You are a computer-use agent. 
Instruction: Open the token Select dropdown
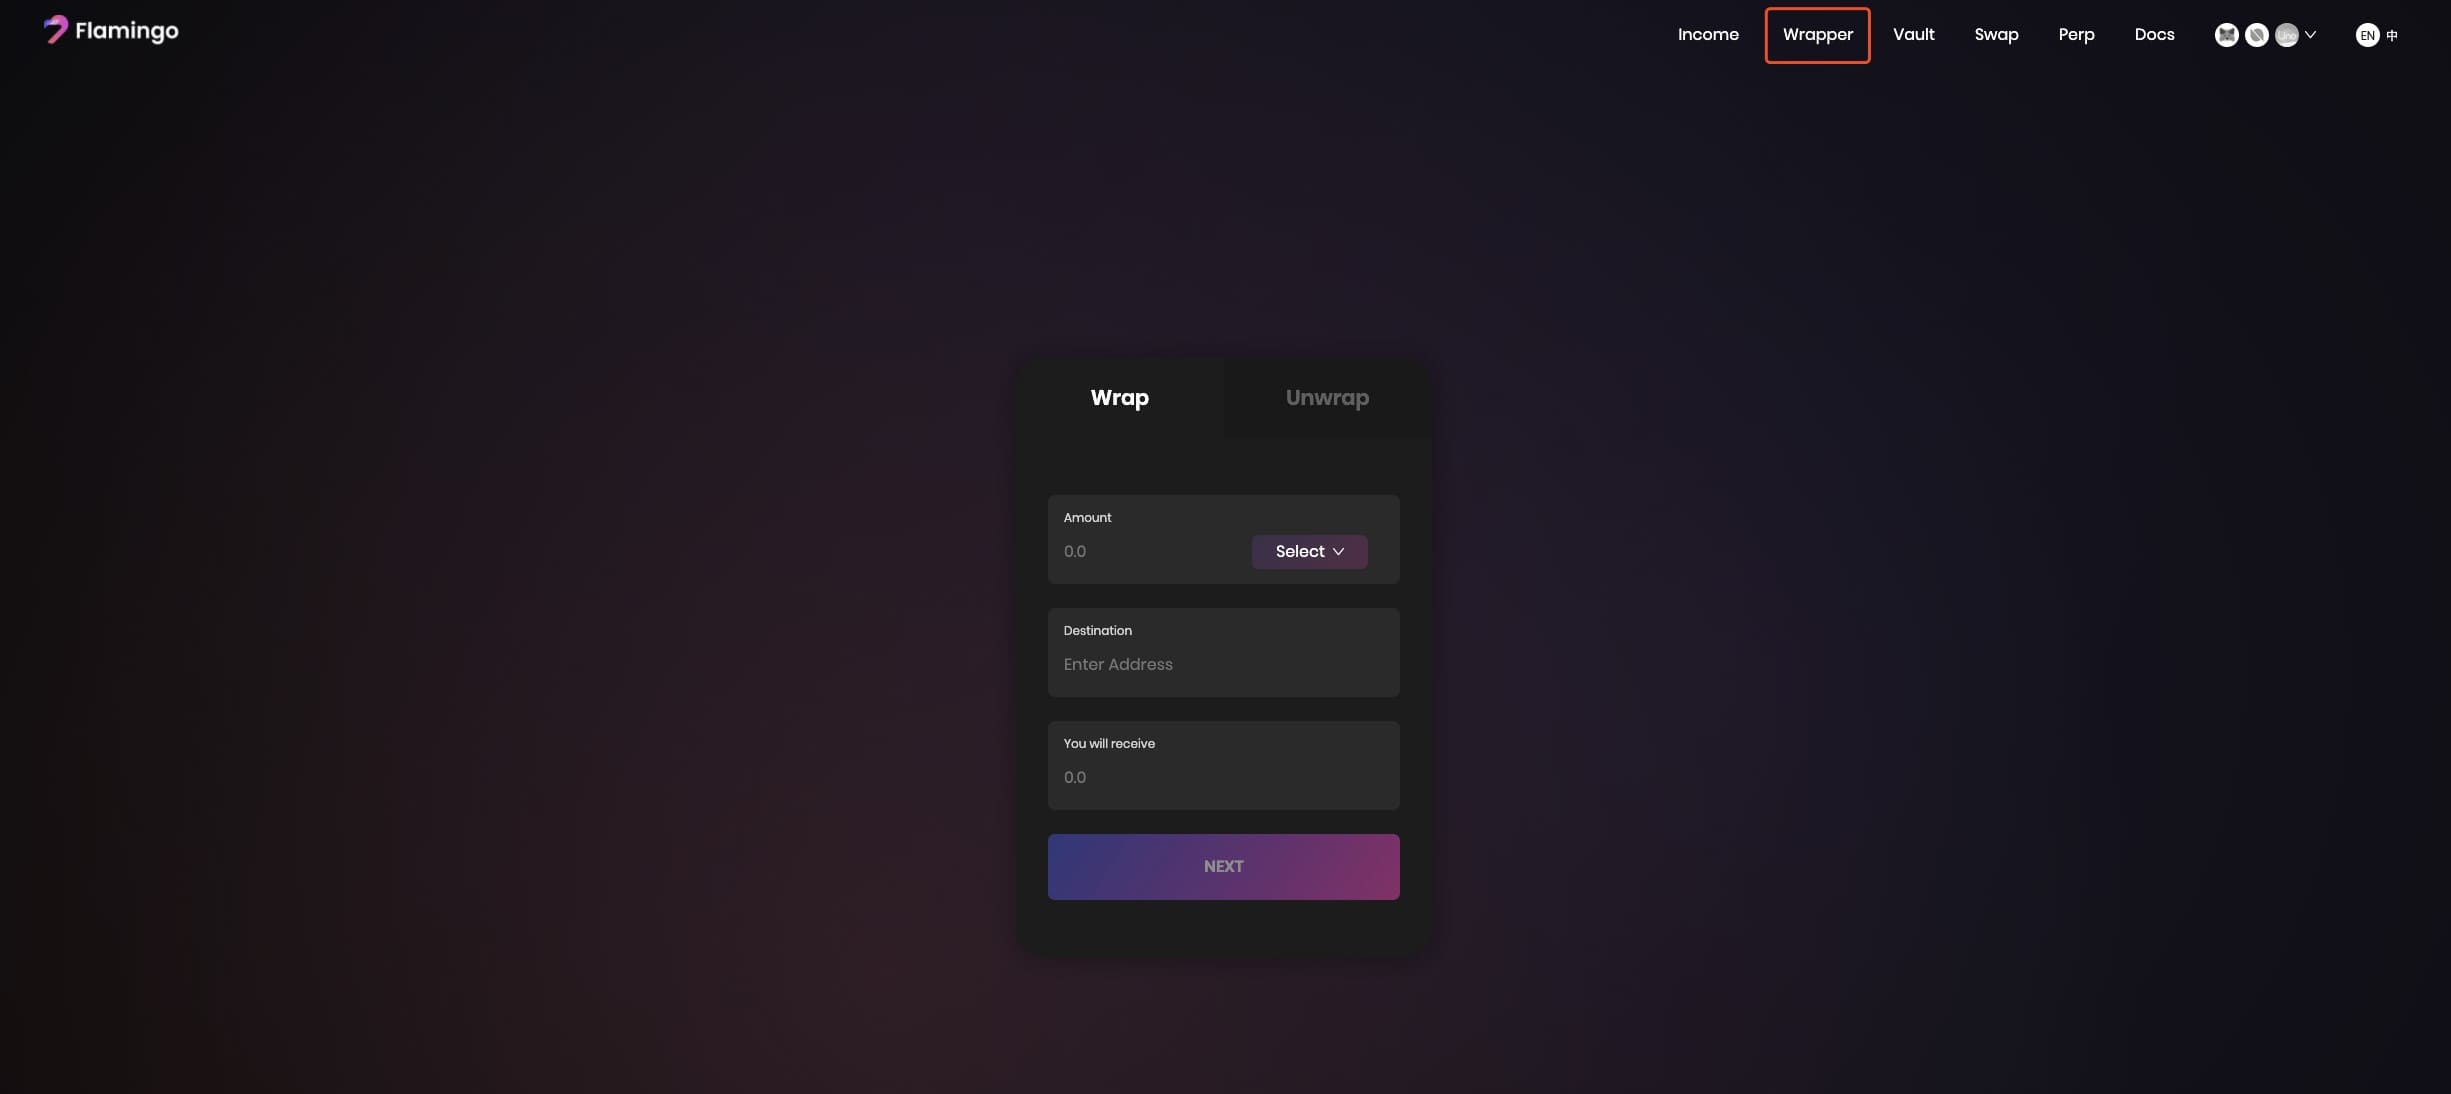1310,552
